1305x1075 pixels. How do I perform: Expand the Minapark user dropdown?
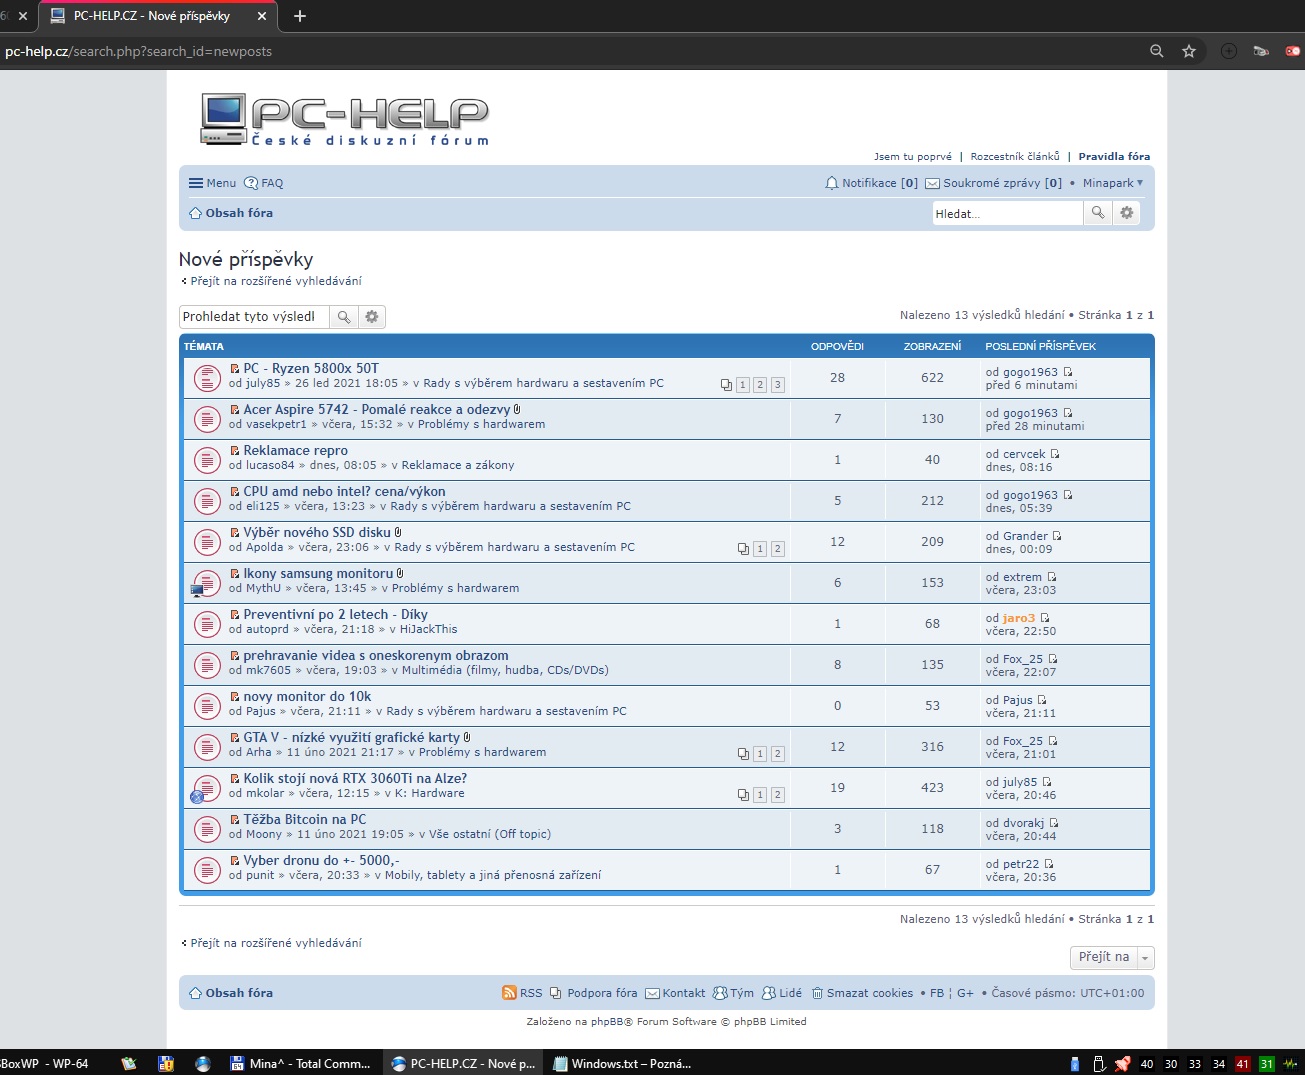click(1113, 183)
